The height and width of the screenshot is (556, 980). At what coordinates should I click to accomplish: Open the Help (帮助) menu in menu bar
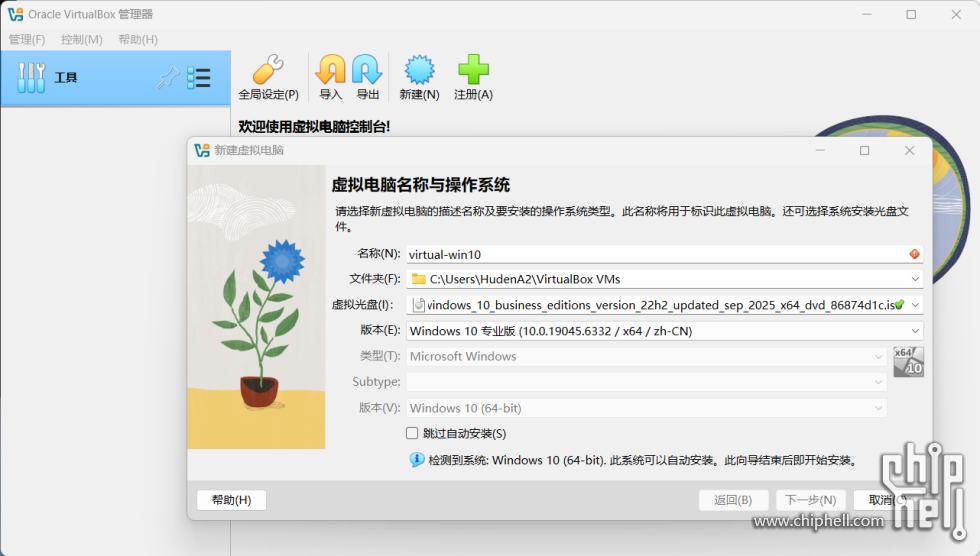pos(138,39)
